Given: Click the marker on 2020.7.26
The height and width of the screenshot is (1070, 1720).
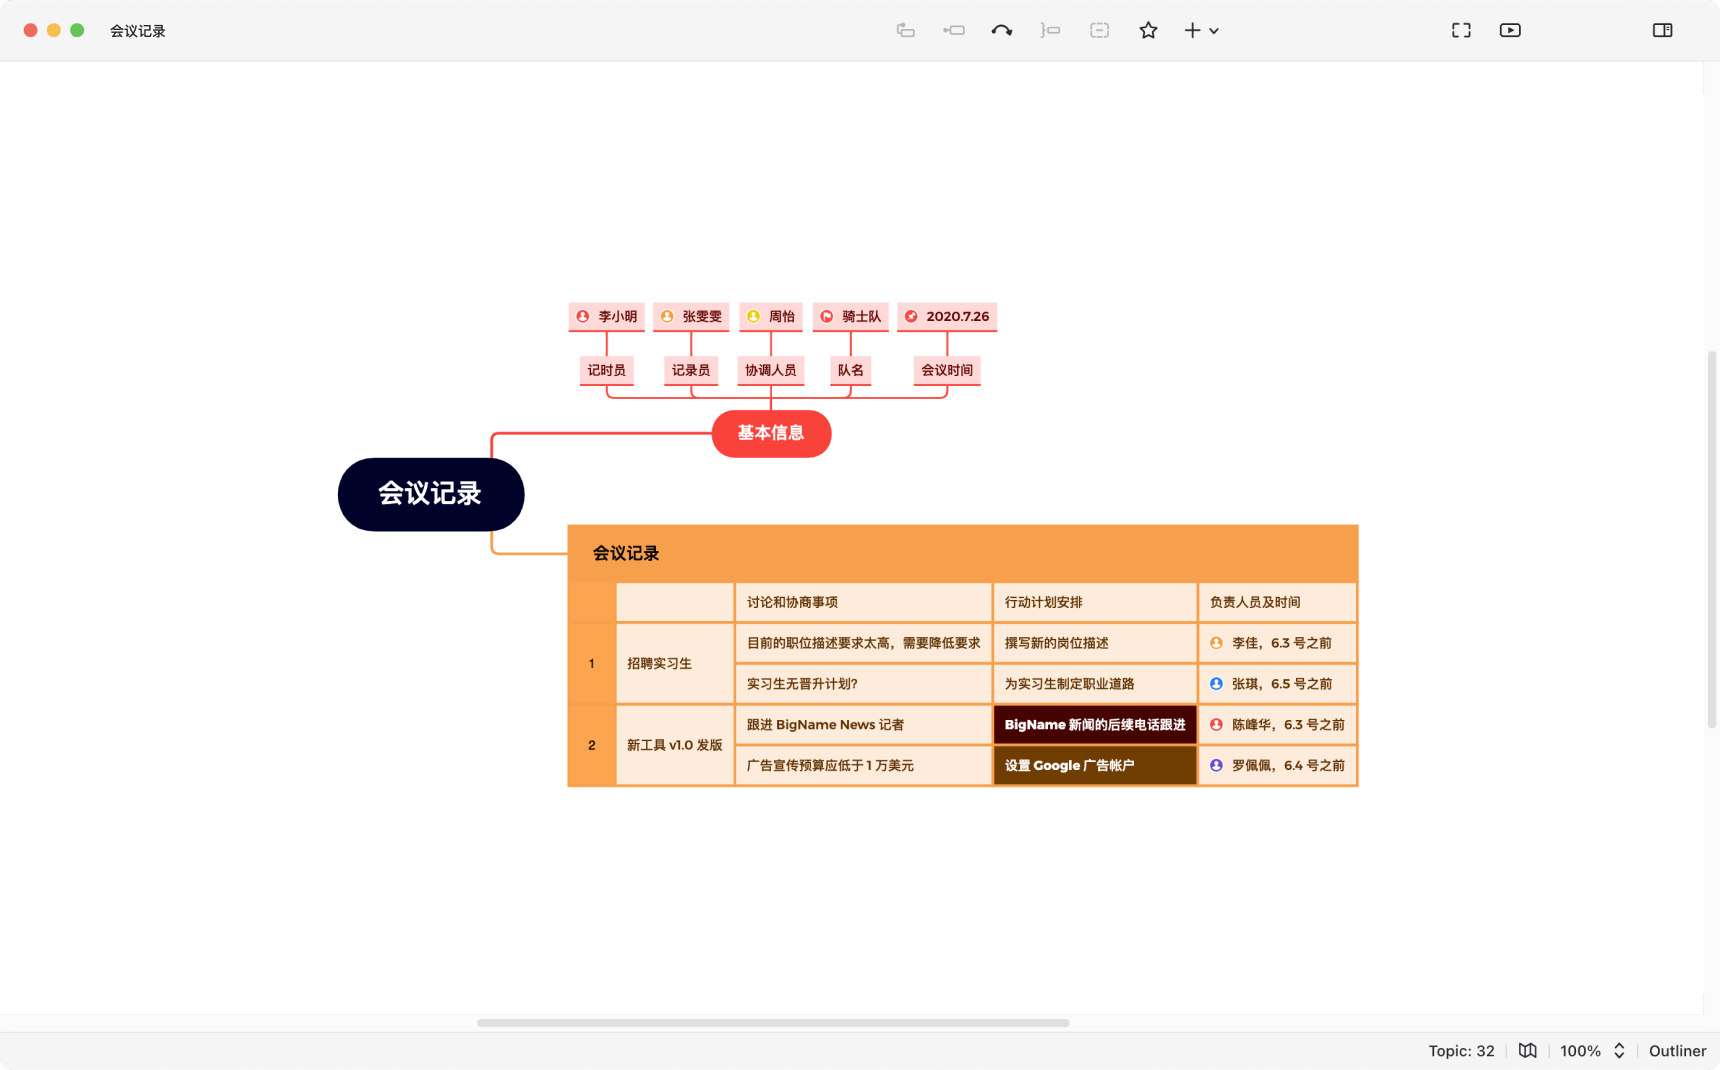Looking at the screenshot, I should tap(911, 316).
